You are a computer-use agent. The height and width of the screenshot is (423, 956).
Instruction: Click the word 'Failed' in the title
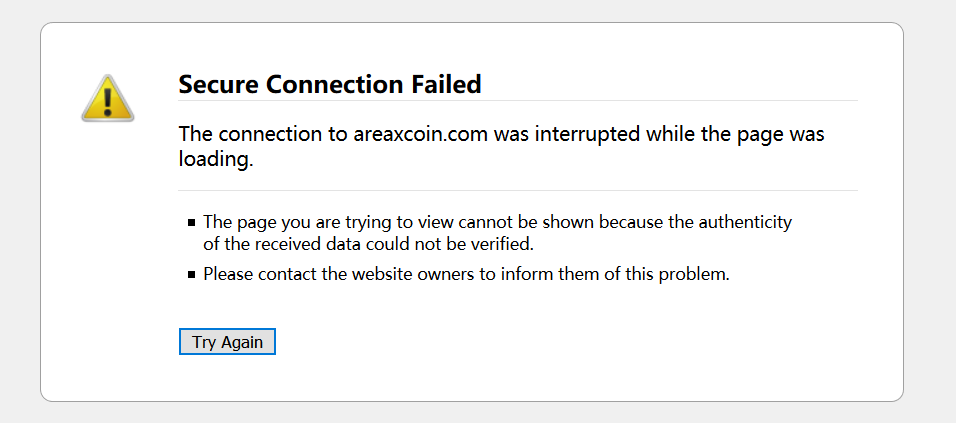[446, 84]
